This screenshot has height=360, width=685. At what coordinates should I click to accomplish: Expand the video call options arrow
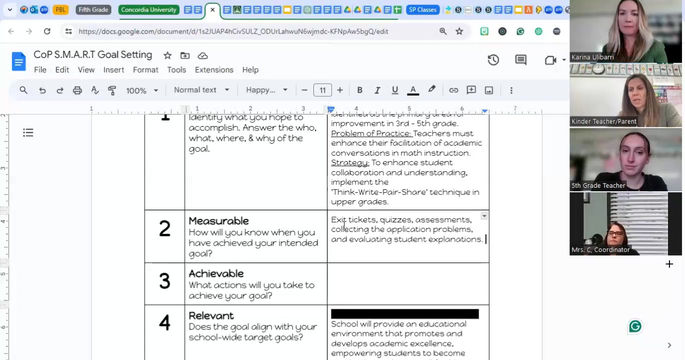564,60
